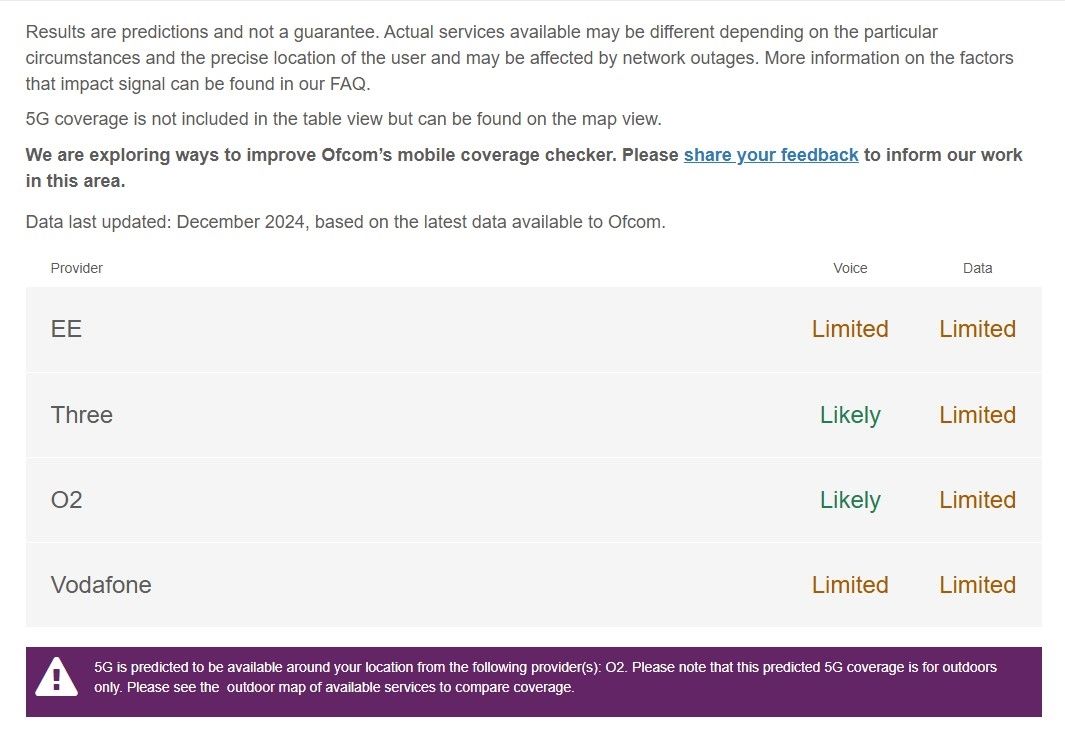Select the EE provider row
This screenshot has height=731, width=1065.
[533, 329]
